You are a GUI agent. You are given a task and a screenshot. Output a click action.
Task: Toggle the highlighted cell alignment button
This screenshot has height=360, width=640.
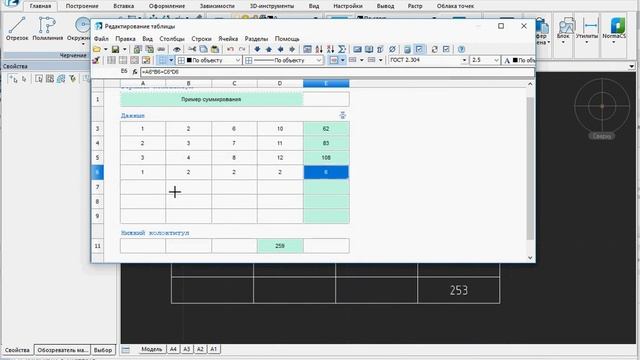[x=334, y=60]
